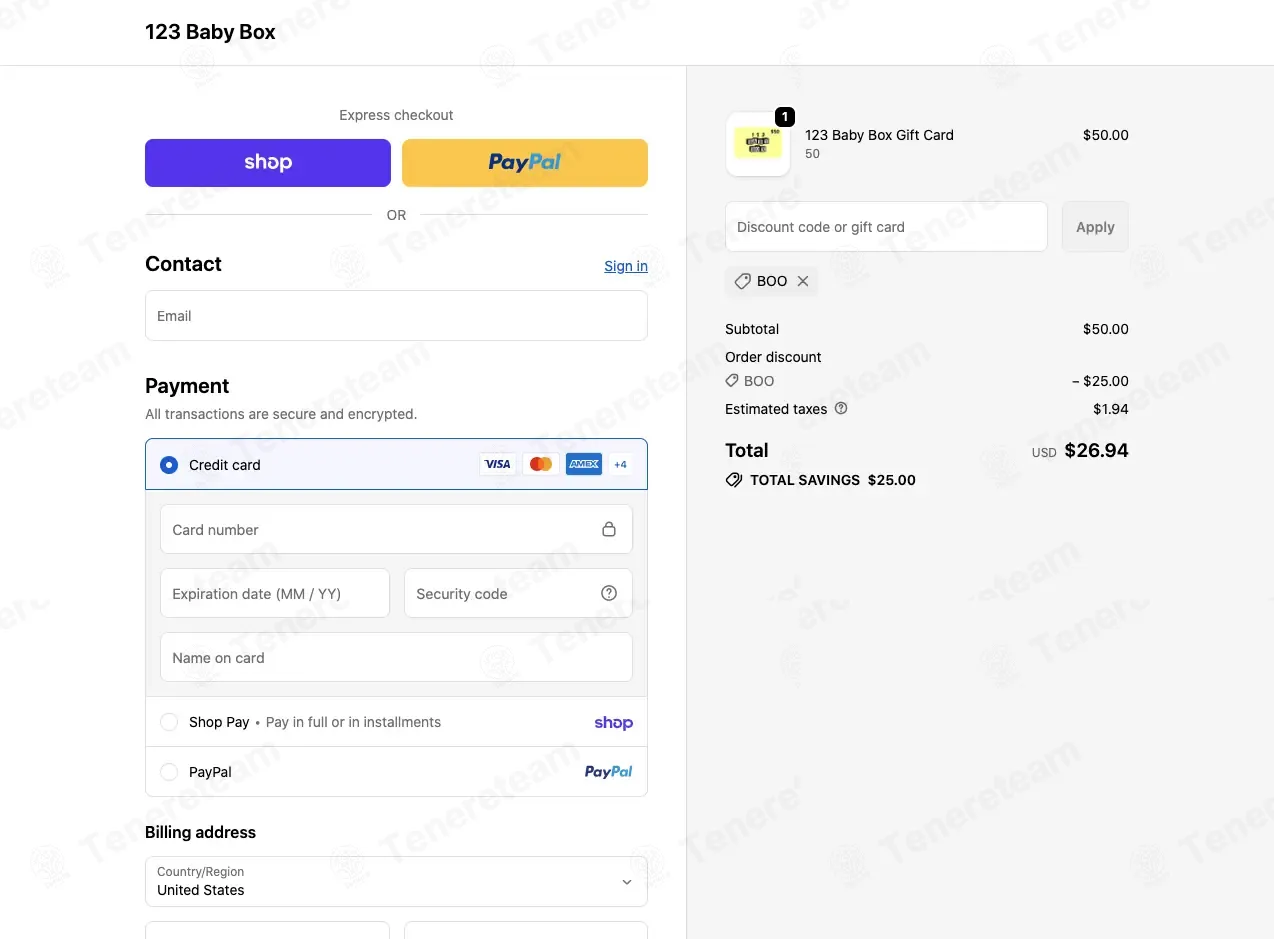Click the gift card product thumbnail
The width and height of the screenshot is (1274, 939).
(x=758, y=144)
